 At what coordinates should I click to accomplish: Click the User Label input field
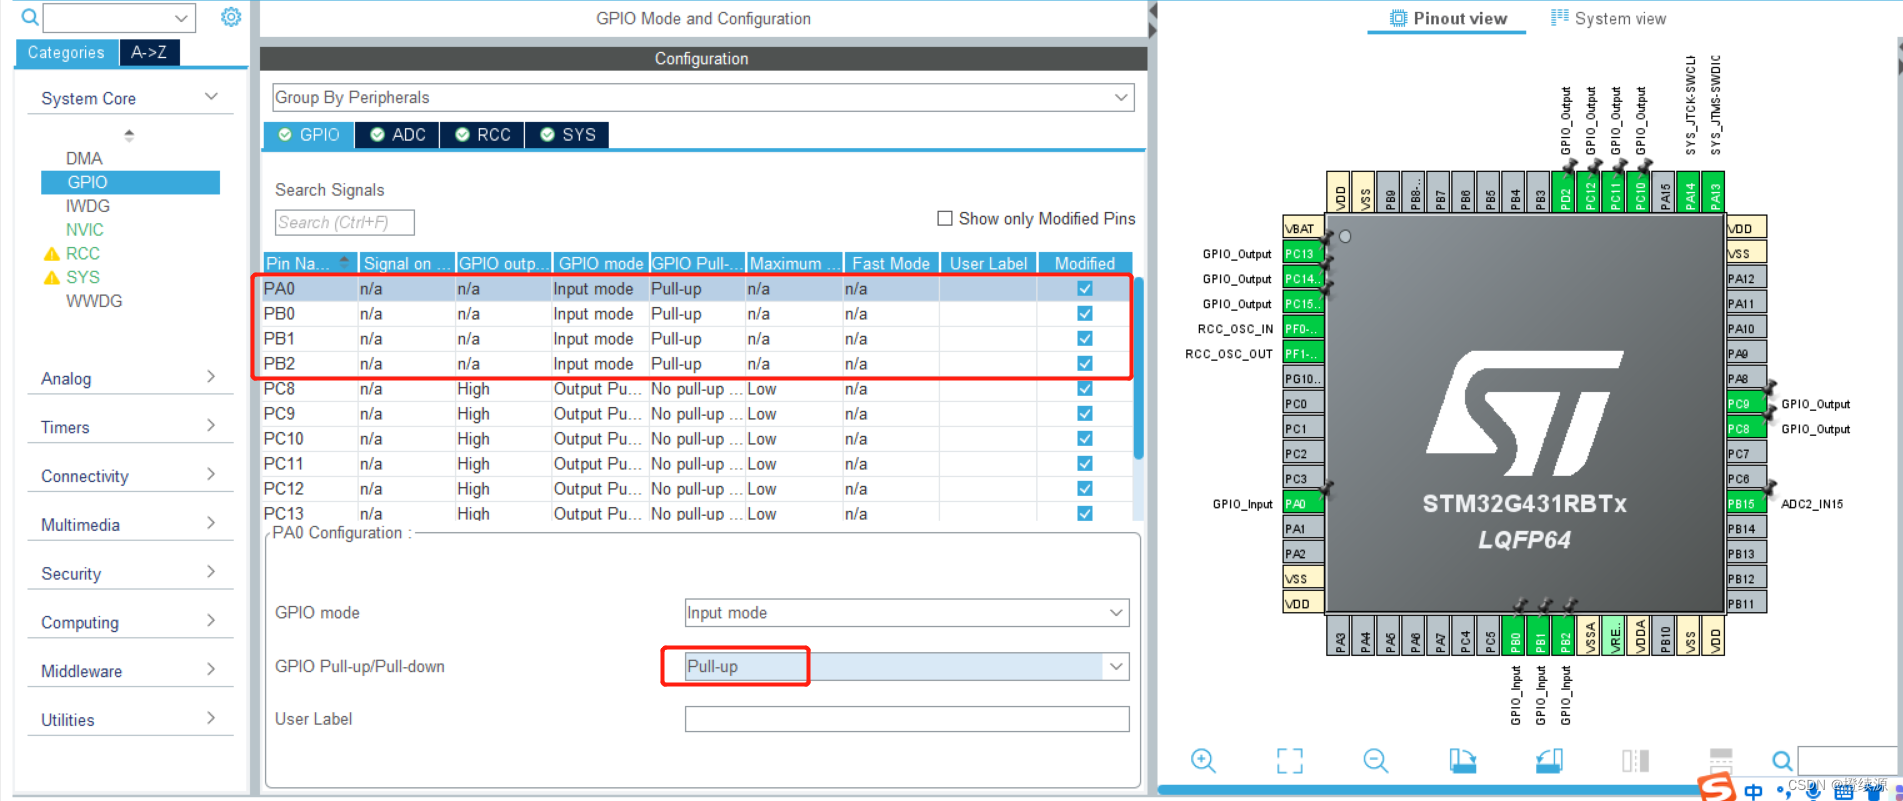[x=907, y=719]
